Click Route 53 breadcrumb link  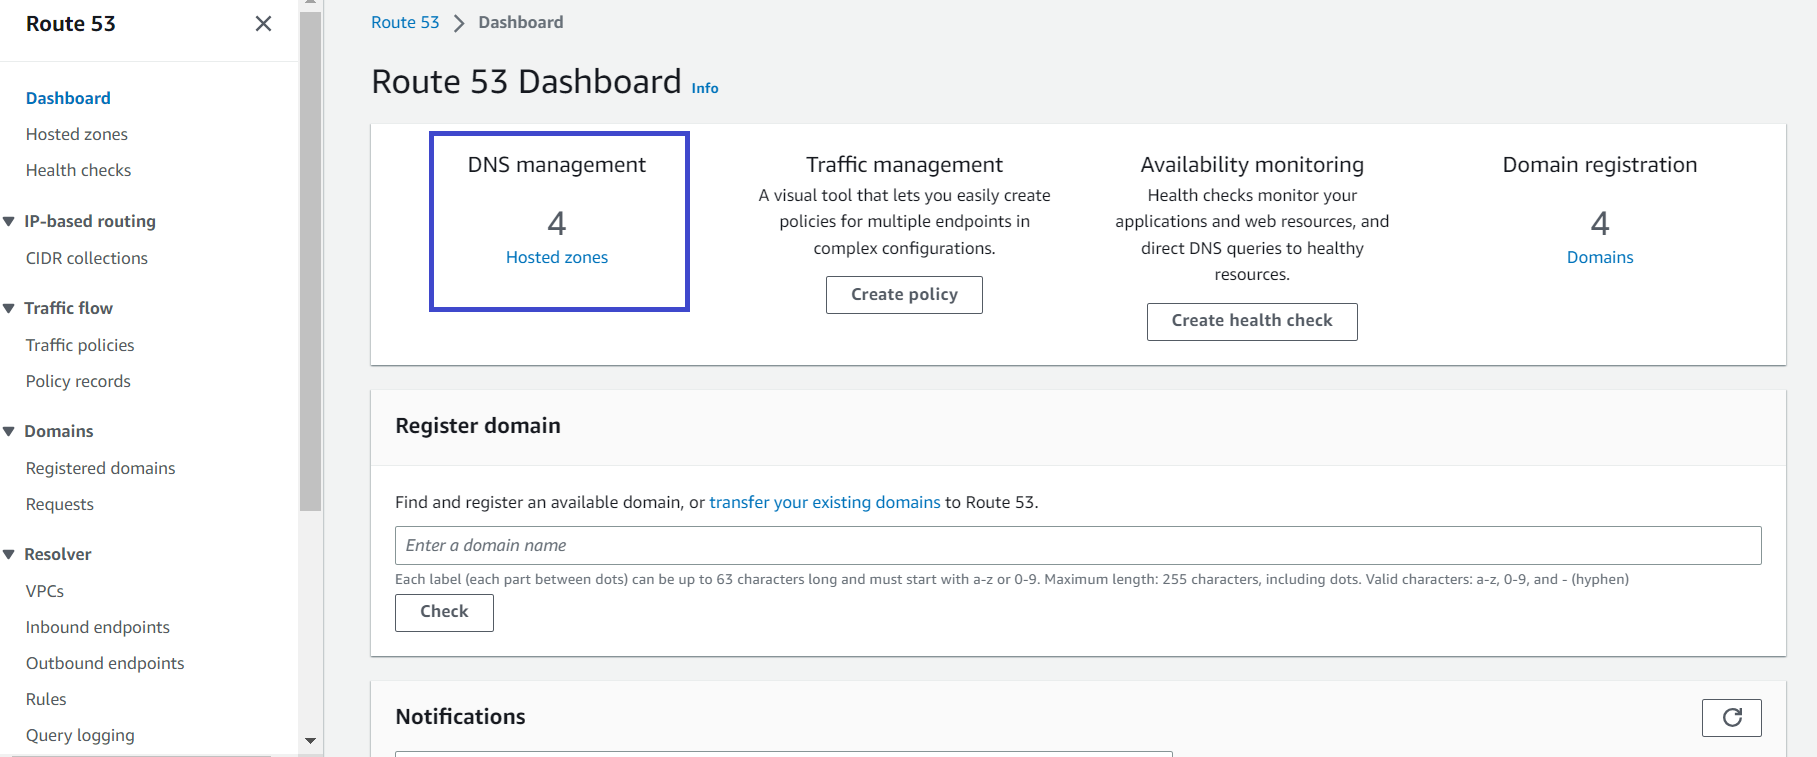(x=405, y=22)
